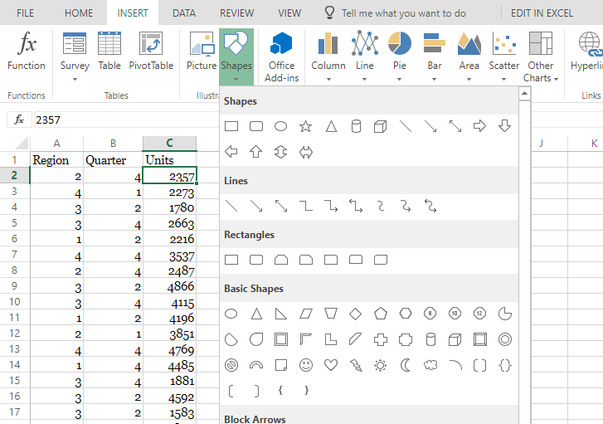Screen dimensions: 603x424
Task: Click the shapes gallery scroll-up arrow
Action: (525, 93)
